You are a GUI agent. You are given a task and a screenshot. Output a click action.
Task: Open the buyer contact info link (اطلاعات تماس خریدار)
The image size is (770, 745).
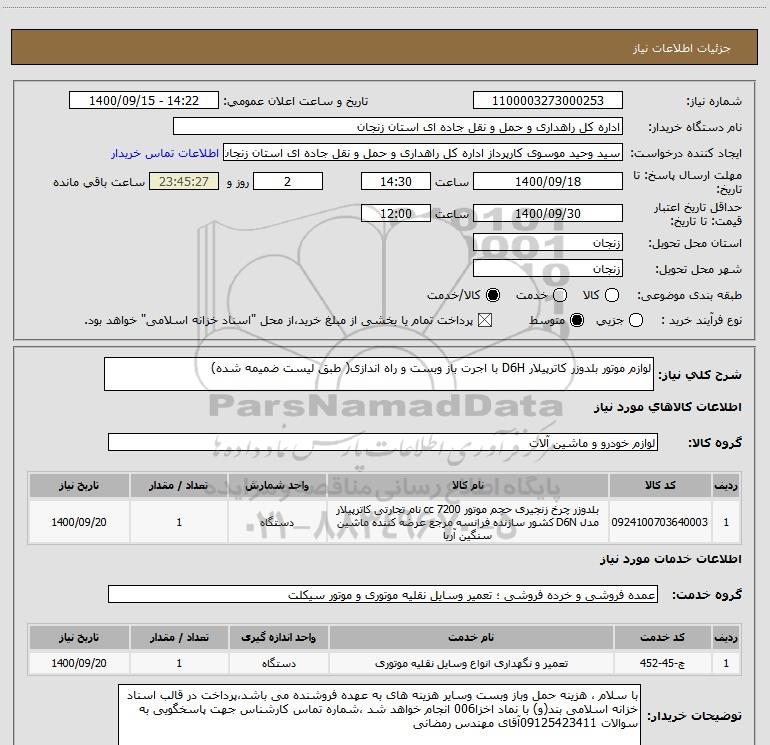pos(165,153)
